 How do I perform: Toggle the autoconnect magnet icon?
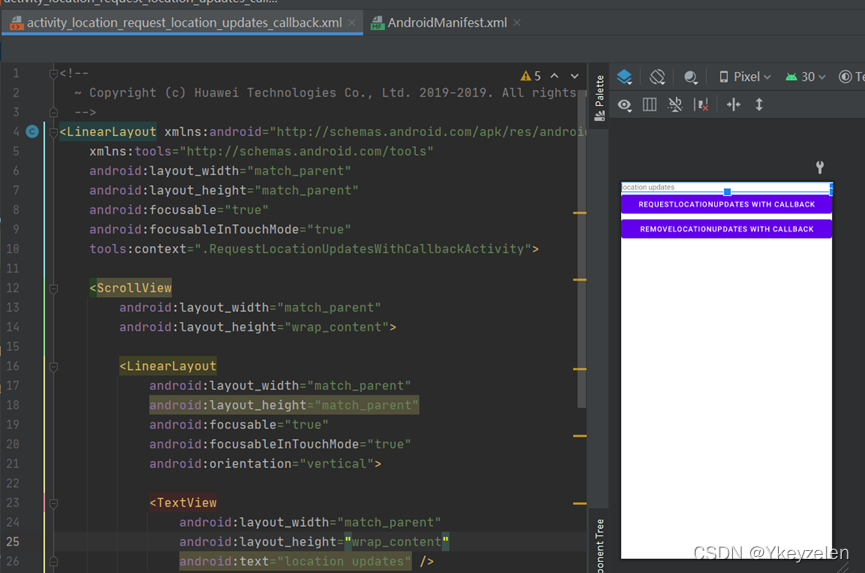(x=675, y=105)
